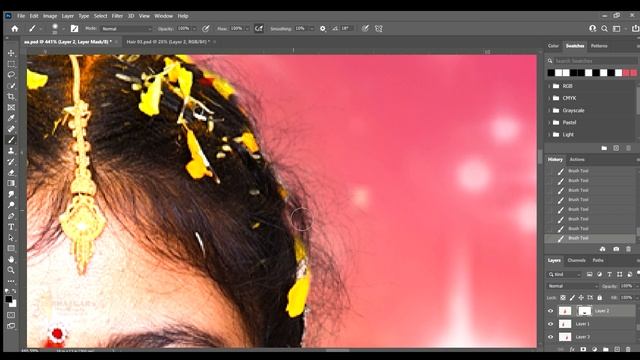Image resolution: width=640 pixels, height=360 pixels.
Task: Switch to the Actions tab
Action: 577,160
